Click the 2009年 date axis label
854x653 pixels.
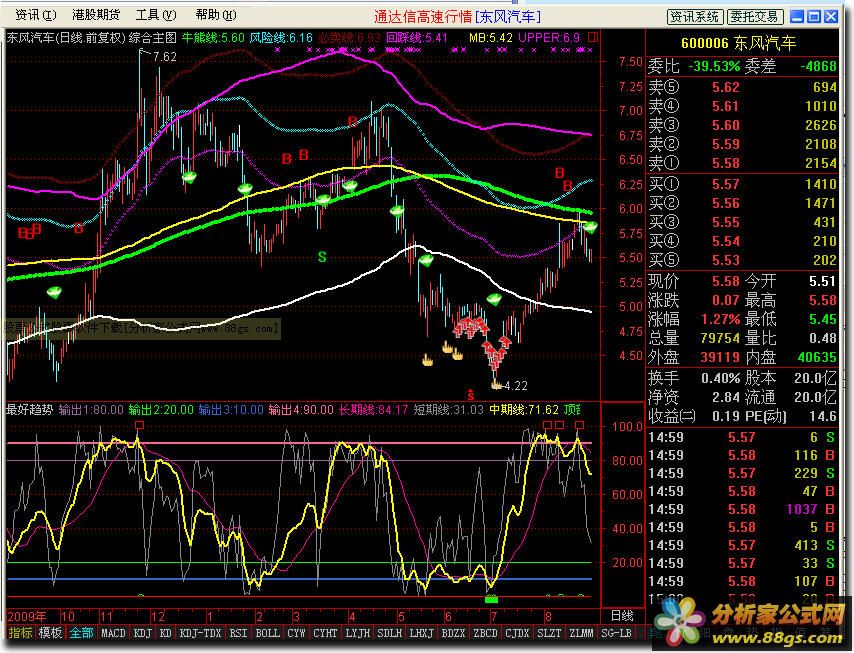point(27,617)
